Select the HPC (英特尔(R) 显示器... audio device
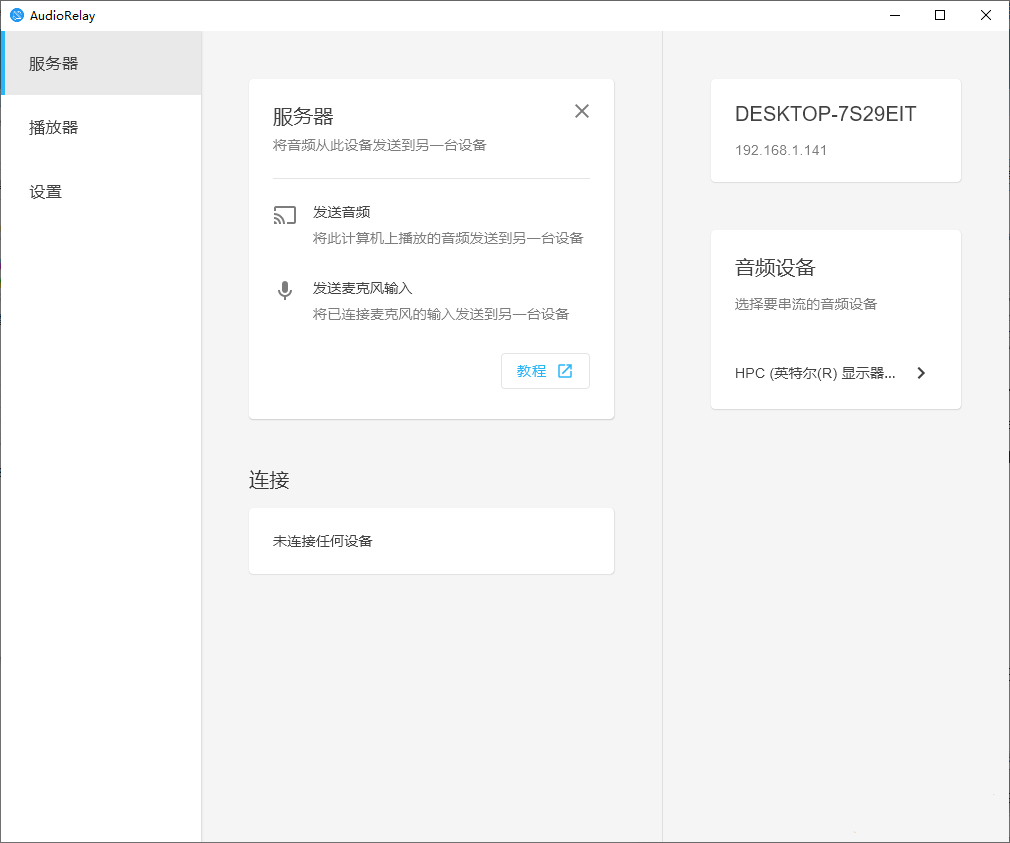 pos(835,373)
